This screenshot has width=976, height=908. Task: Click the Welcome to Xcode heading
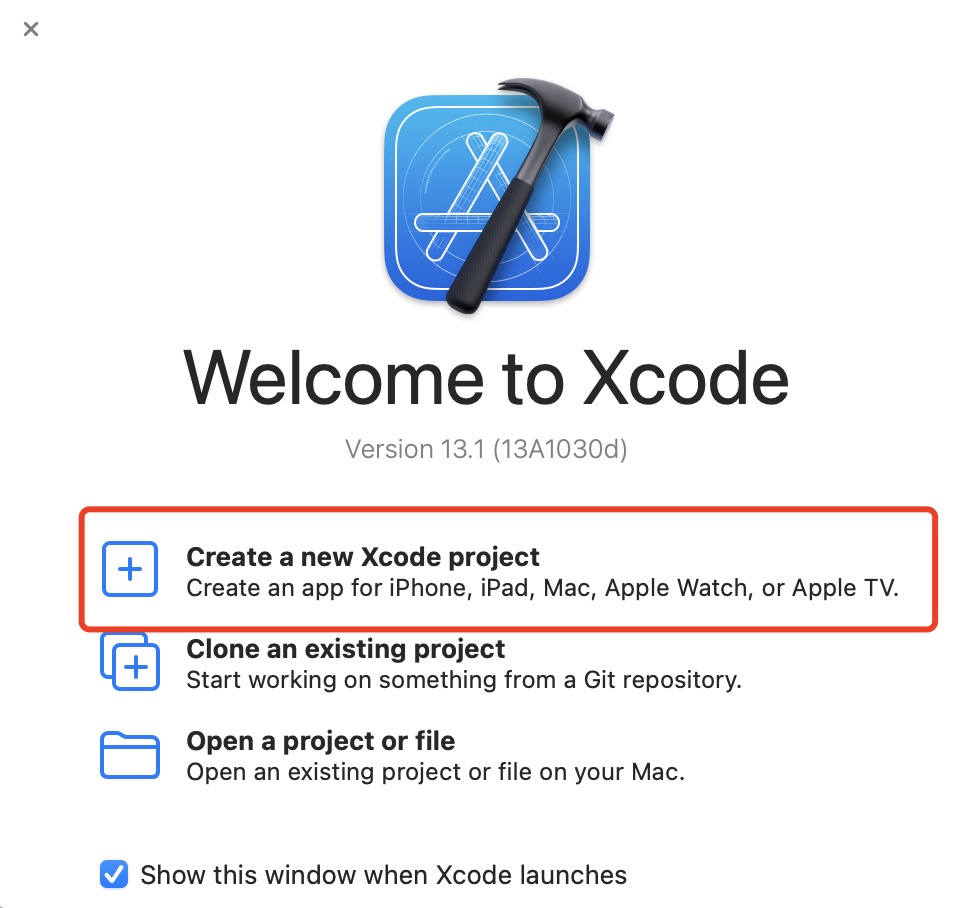(x=486, y=378)
